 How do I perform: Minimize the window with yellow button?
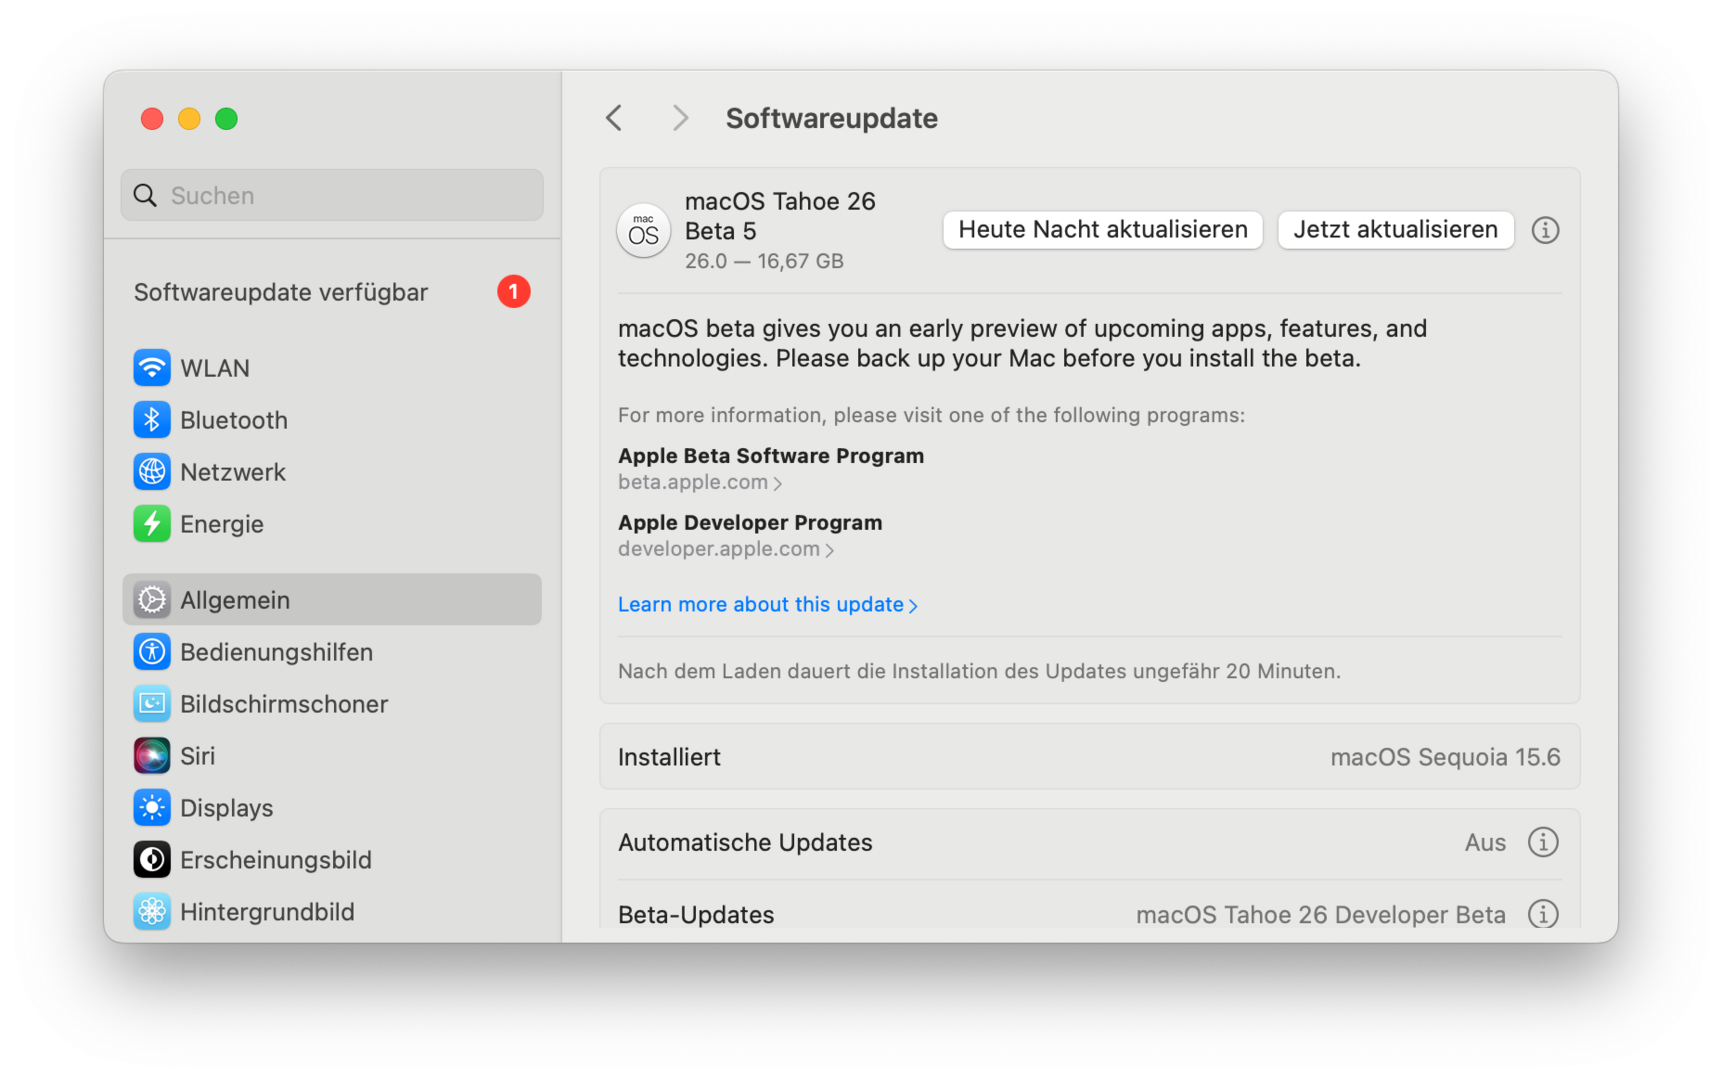(189, 119)
